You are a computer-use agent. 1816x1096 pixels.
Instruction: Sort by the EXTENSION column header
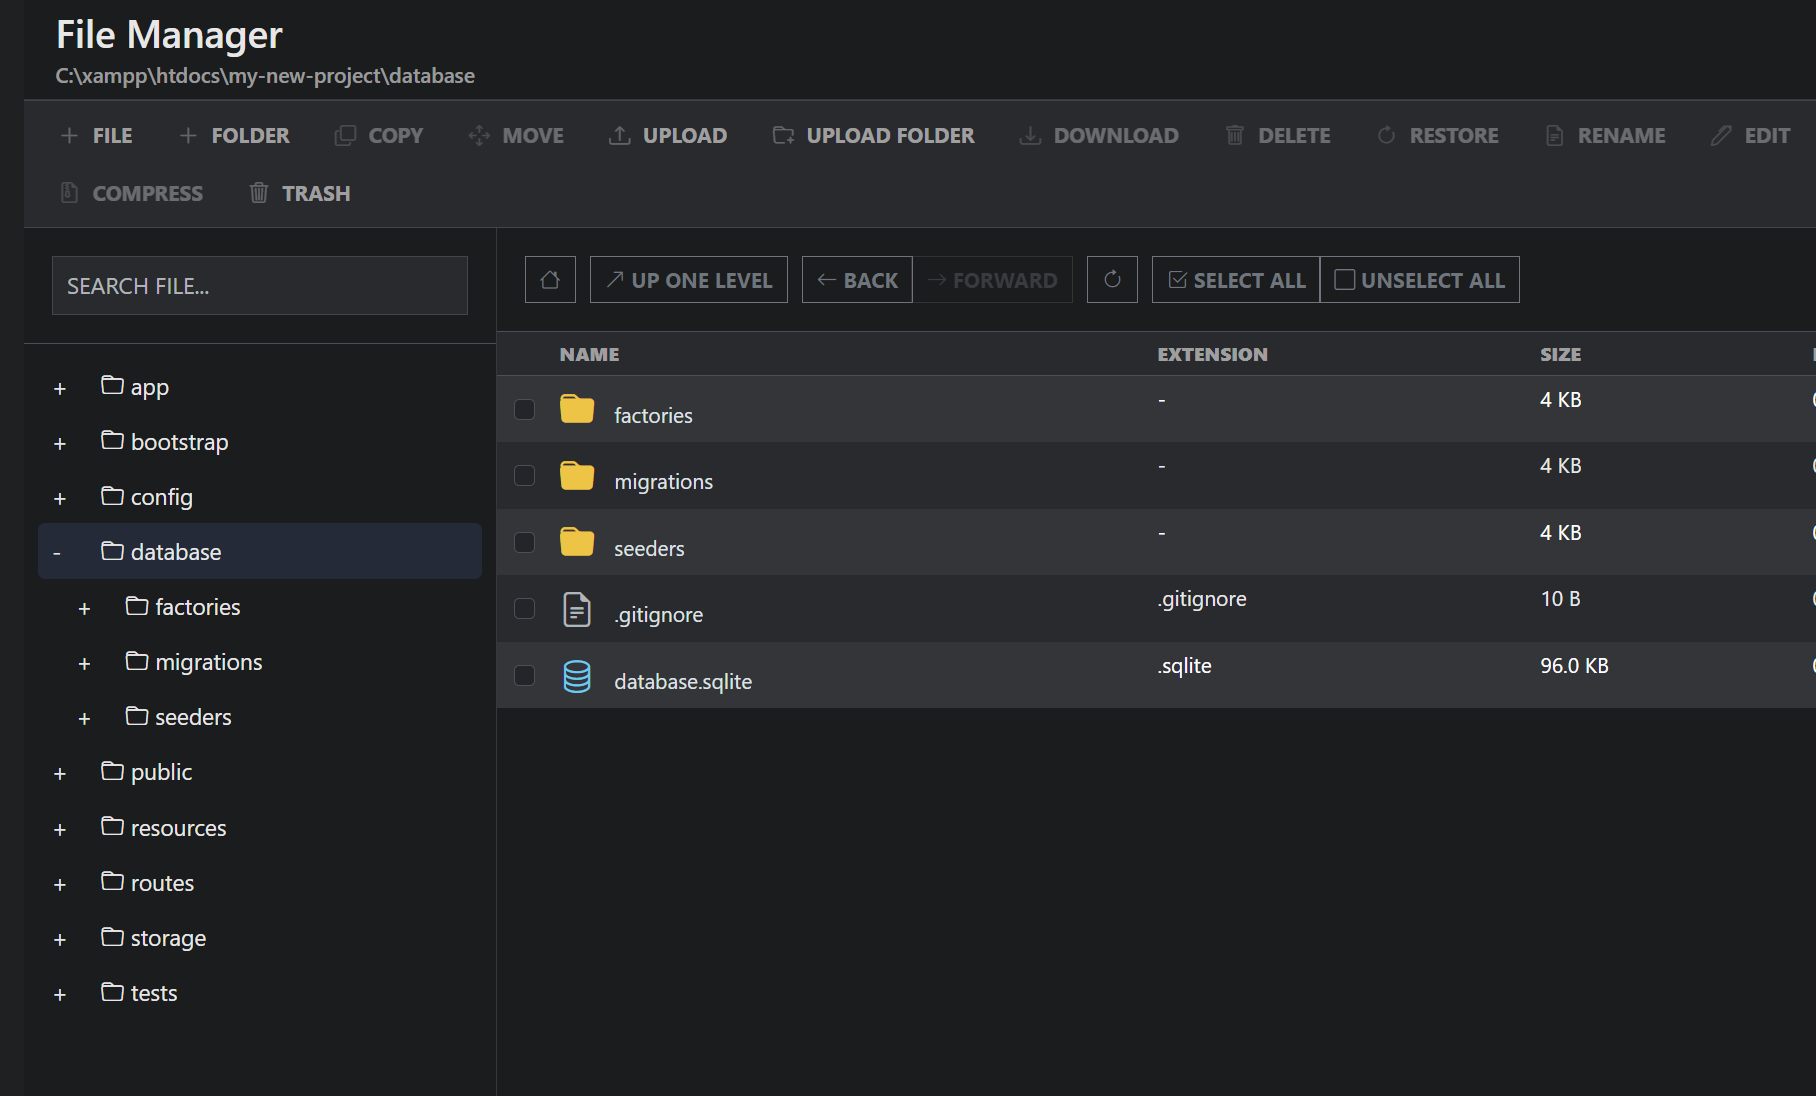(x=1212, y=354)
